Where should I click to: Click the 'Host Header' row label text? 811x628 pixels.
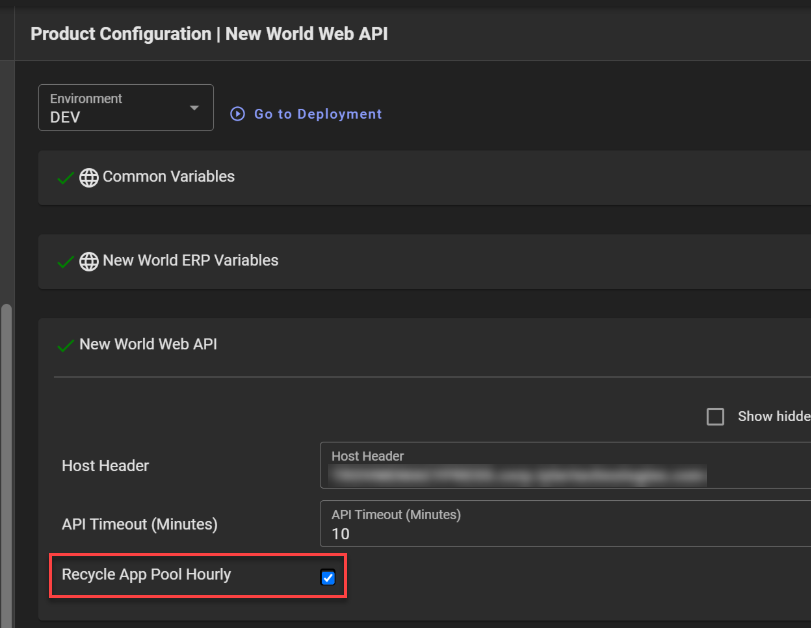pos(105,466)
